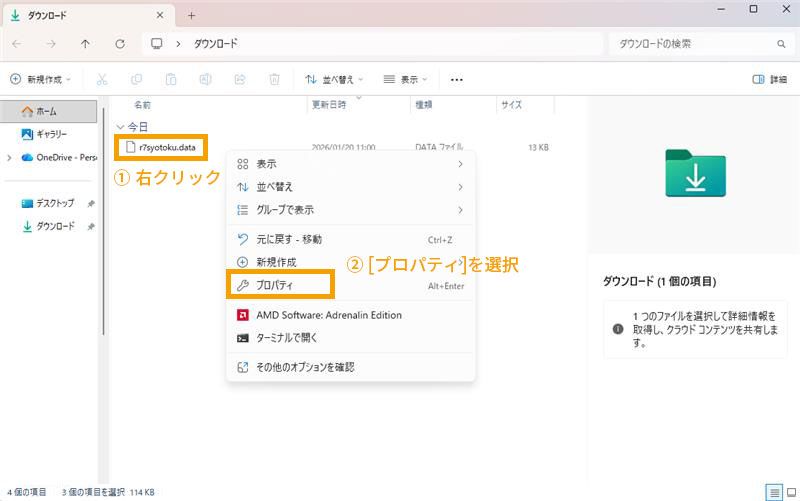Close the ダウンロード tab
Screen dimensions: 800x501
coord(160,15)
